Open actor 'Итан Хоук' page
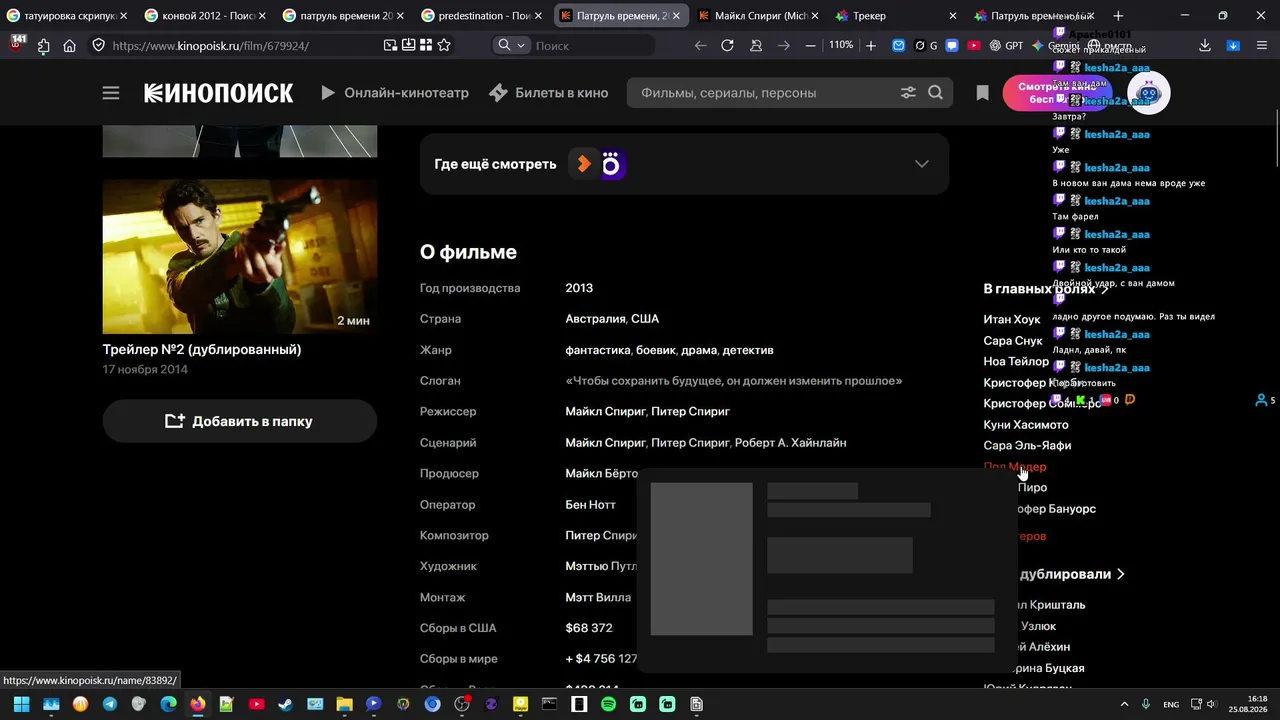This screenshot has width=1280, height=720. pyautogui.click(x=1012, y=320)
